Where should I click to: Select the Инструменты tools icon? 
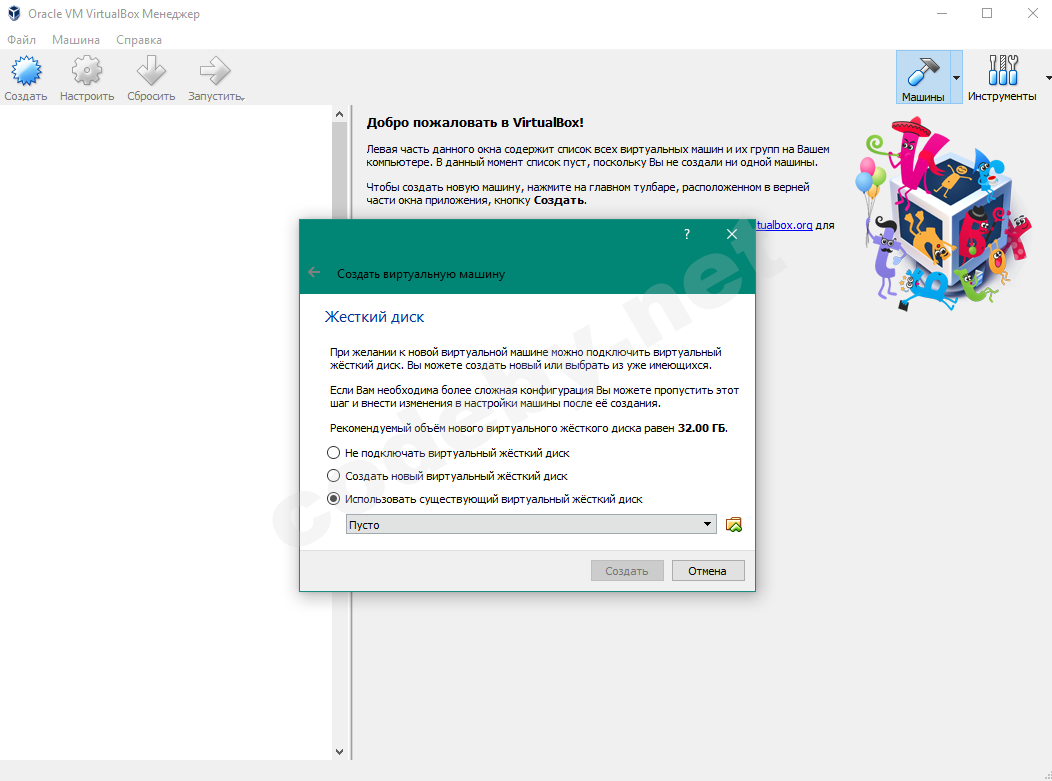click(x=1003, y=70)
